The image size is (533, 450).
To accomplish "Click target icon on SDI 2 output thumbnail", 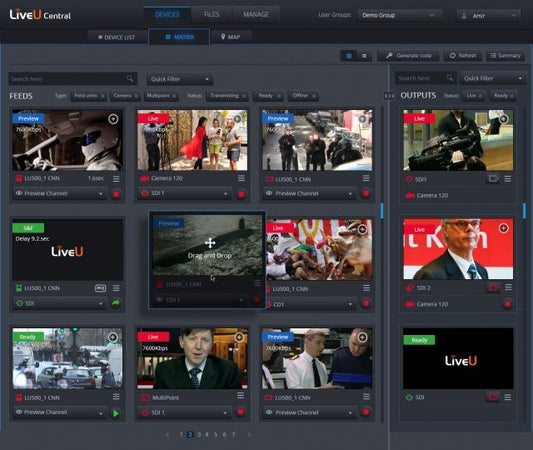I will (x=503, y=228).
